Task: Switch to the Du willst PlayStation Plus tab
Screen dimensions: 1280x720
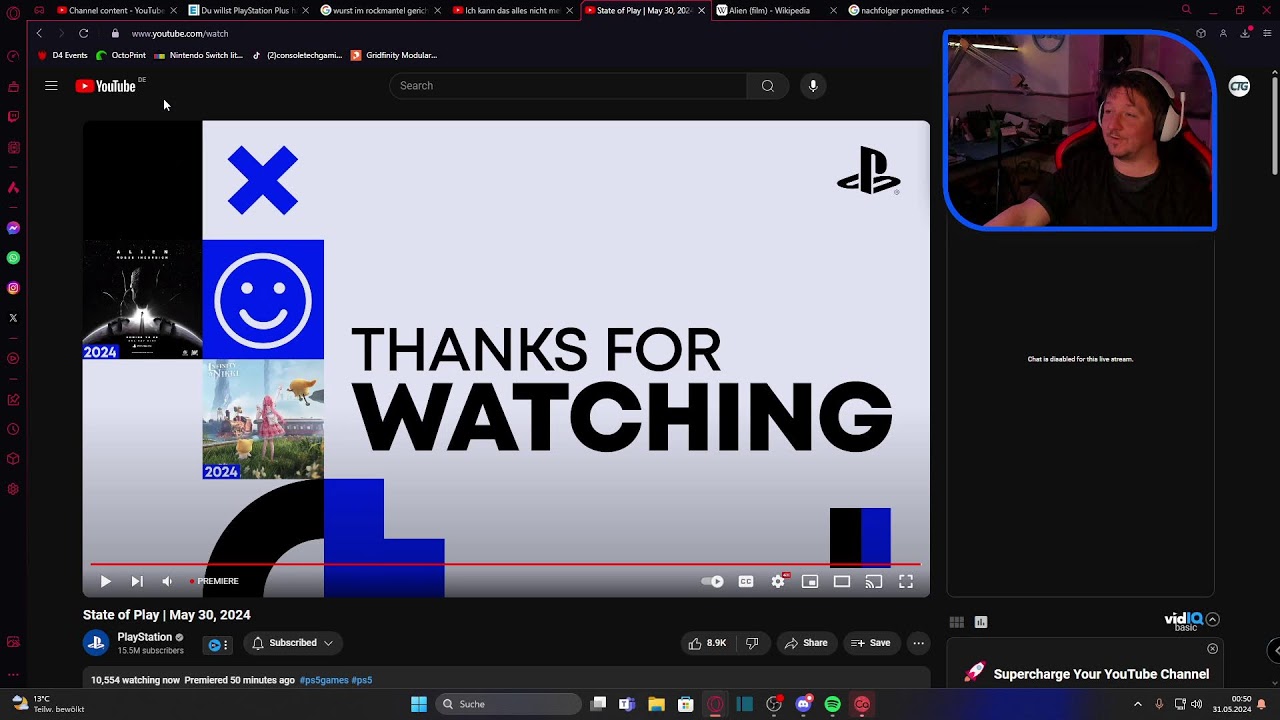Action: coord(248,10)
